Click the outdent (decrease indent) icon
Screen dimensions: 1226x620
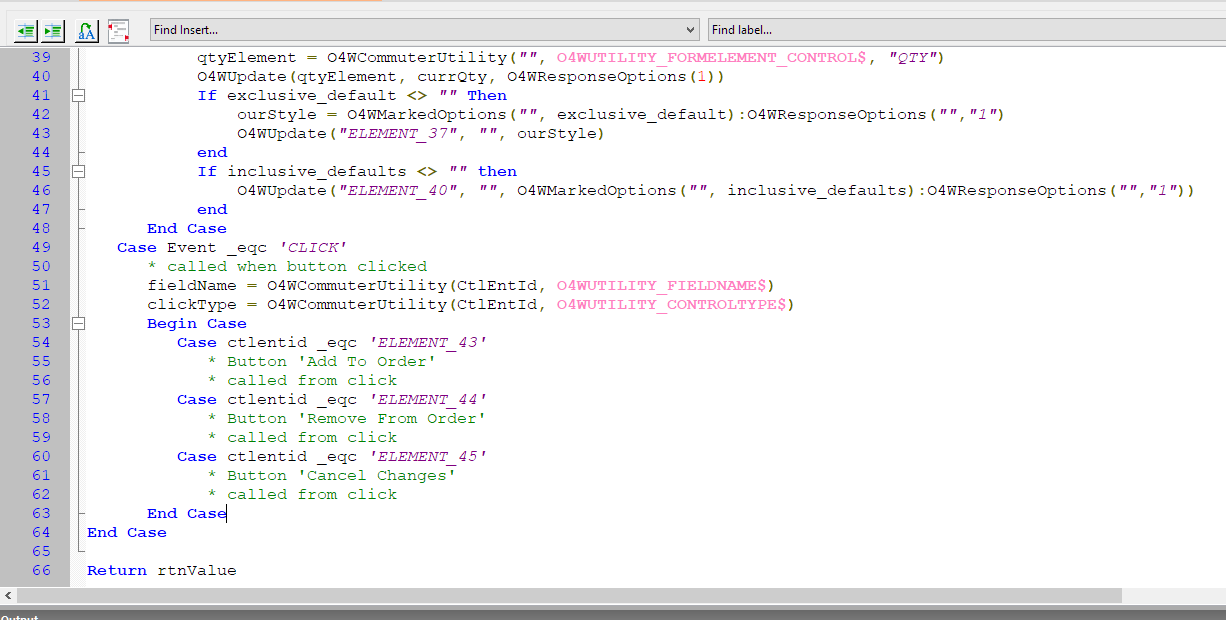click(x=26, y=31)
